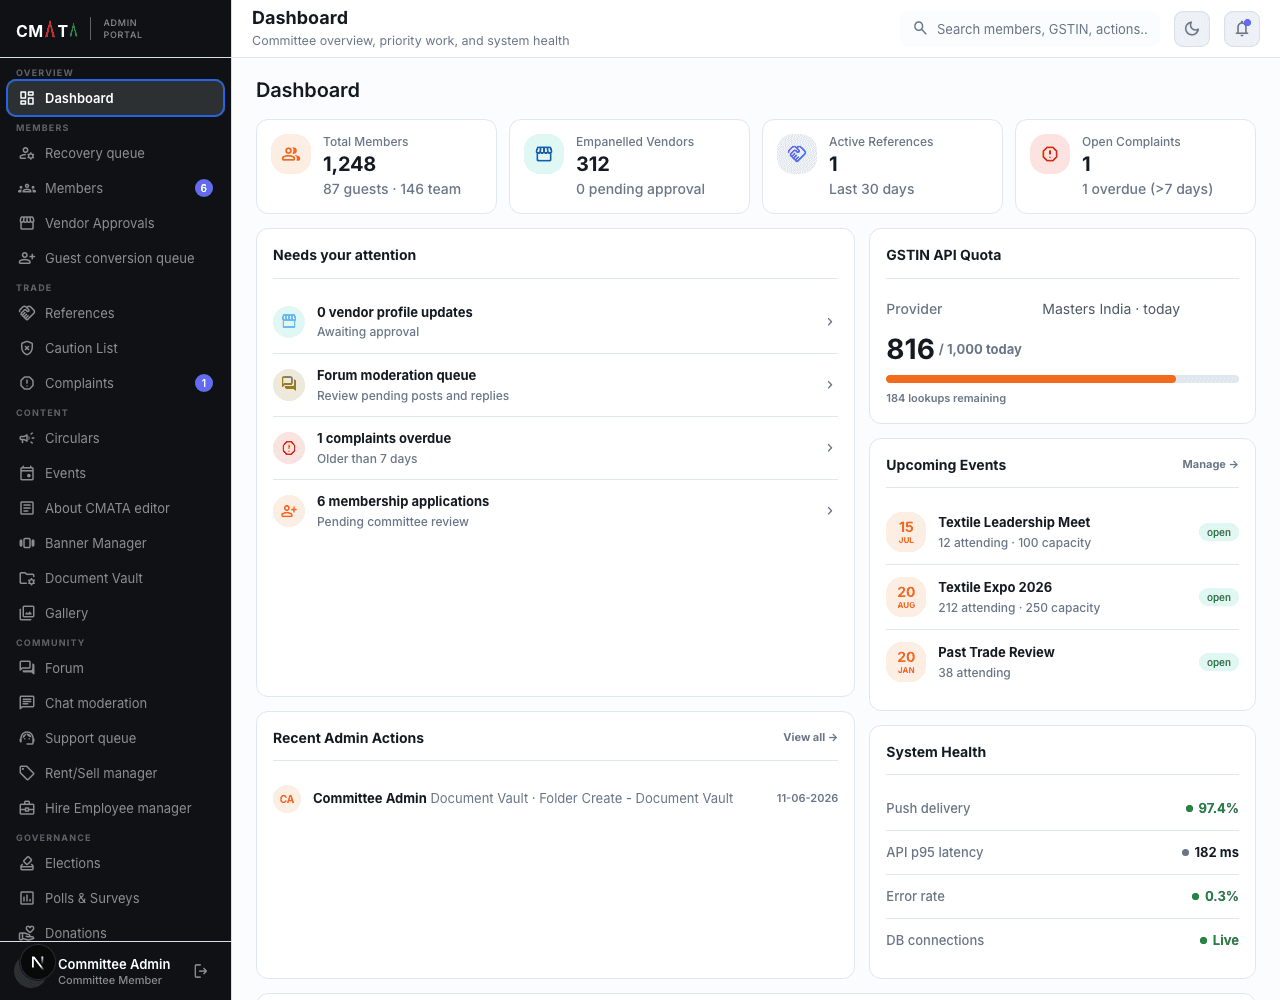Click the logout icon beside Committee Admin
1280x1000 pixels.
[201, 971]
